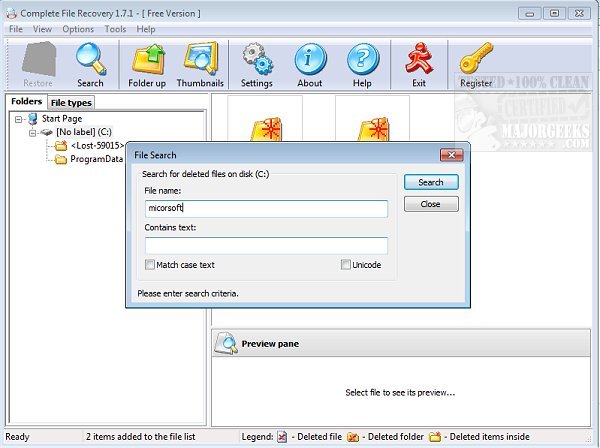
Task: Open Help question mark icon
Action: coord(363,59)
